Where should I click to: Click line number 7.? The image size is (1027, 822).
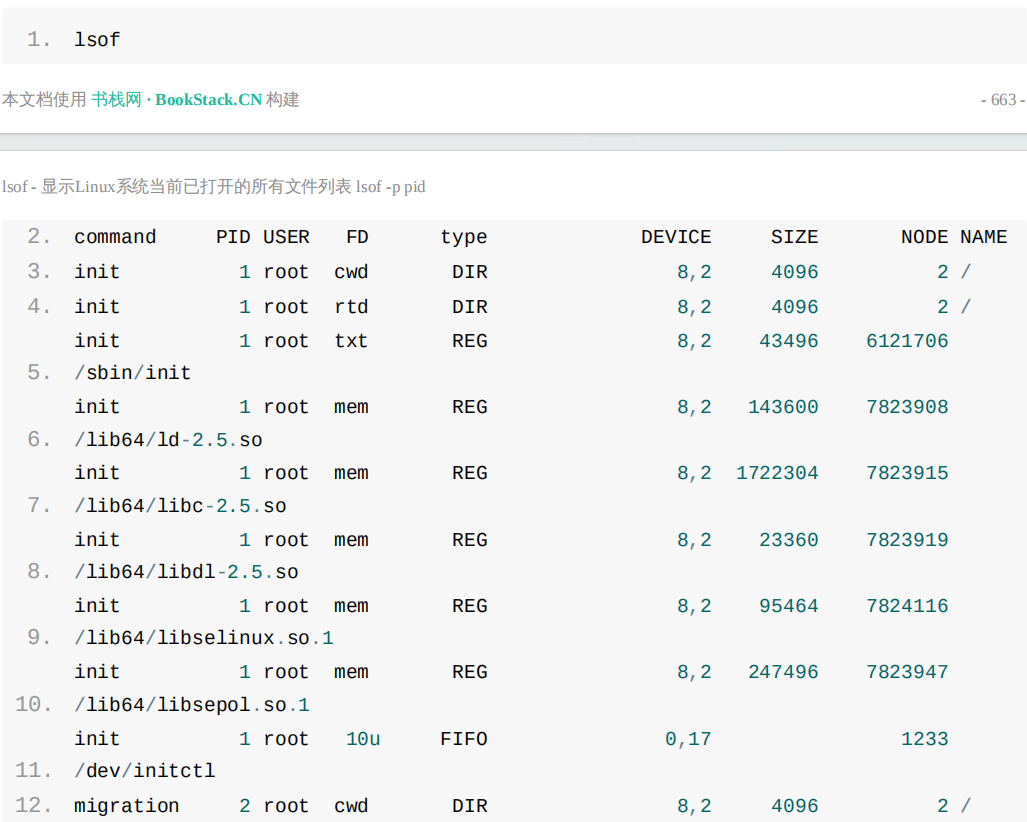click(39, 505)
